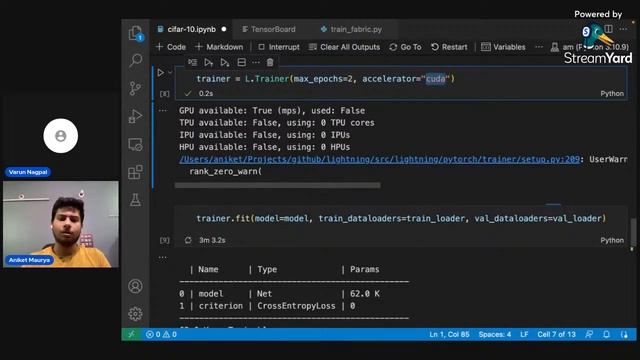Change LF line ending setting

pyautogui.click(x=524, y=334)
